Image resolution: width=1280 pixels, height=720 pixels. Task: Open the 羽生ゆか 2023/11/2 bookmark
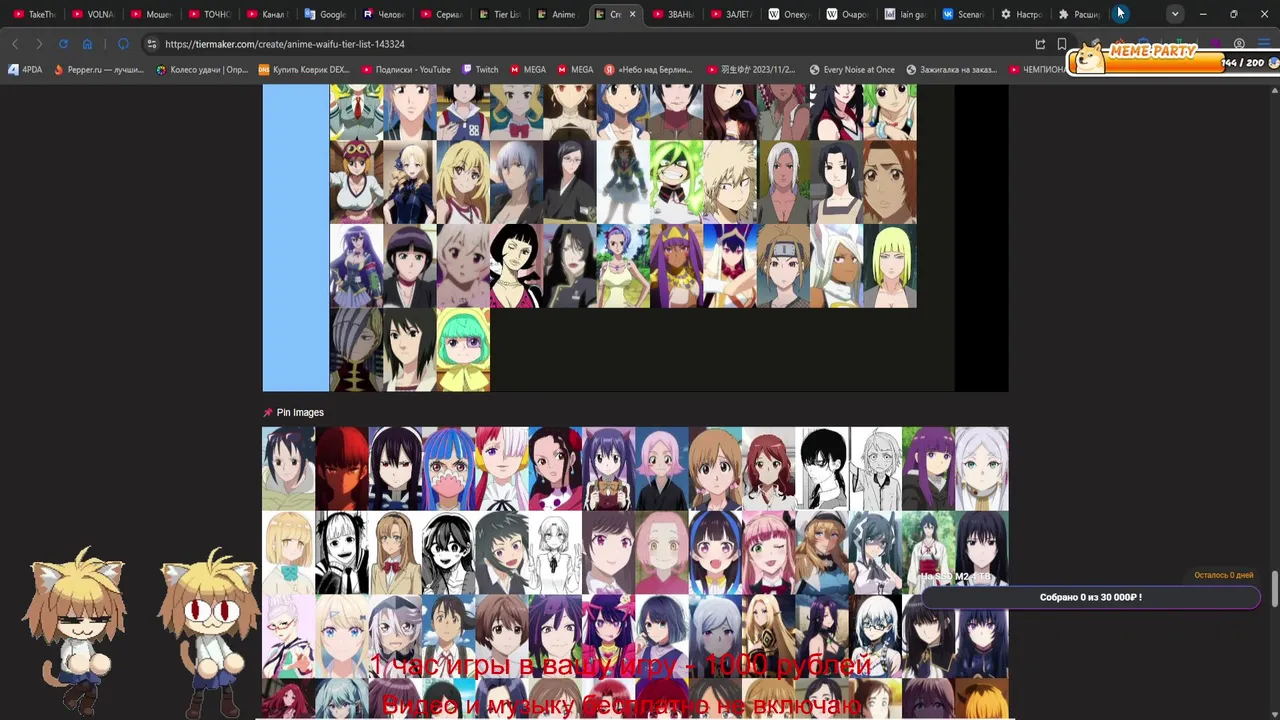point(751,70)
